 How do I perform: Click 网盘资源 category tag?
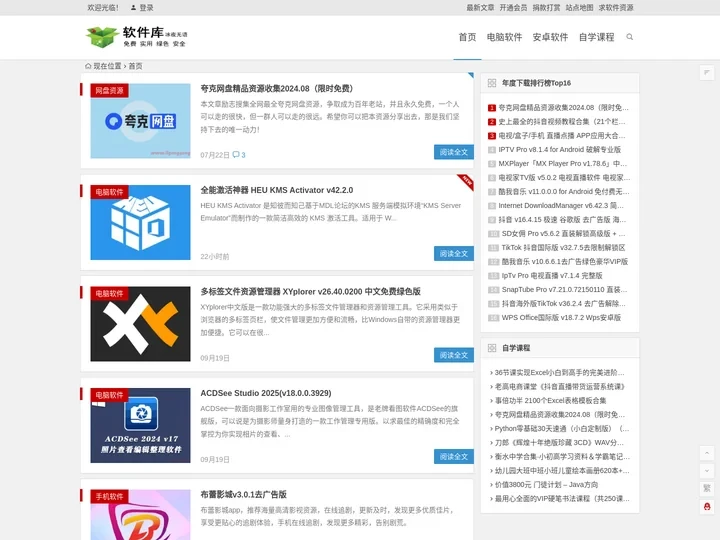point(109,90)
